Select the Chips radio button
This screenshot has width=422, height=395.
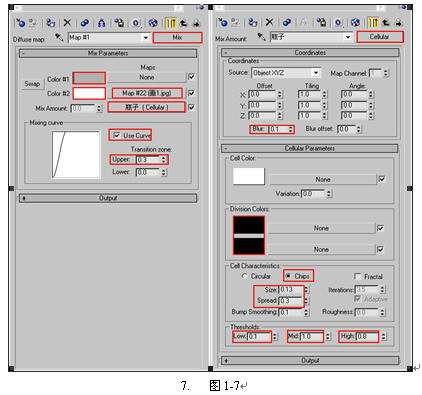pyautogui.click(x=288, y=276)
